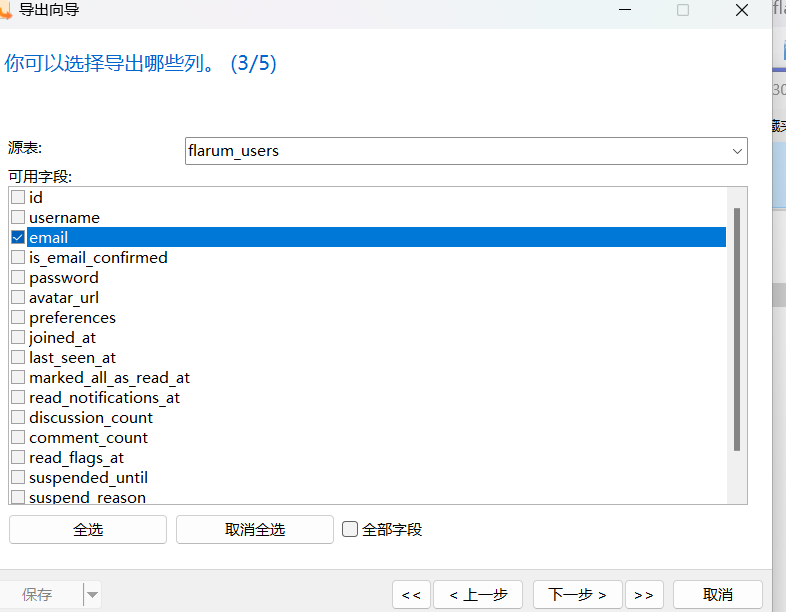Check the username field checkbox
The image size is (786, 612).
pyautogui.click(x=18, y=217)
